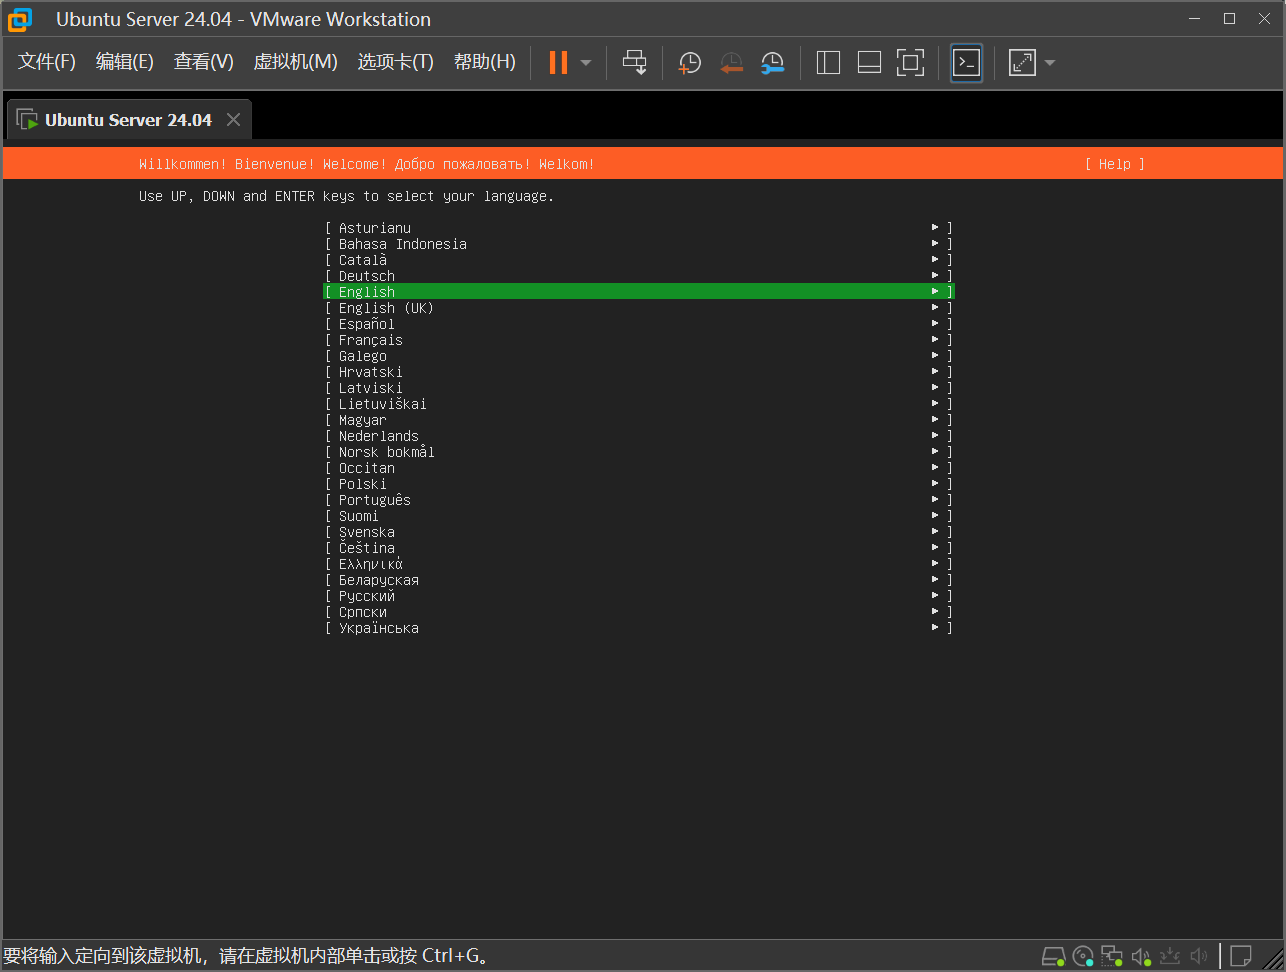Viewport: 1286px width, 972px height.
Task: Open the message log note icon
Action: 1241,956
